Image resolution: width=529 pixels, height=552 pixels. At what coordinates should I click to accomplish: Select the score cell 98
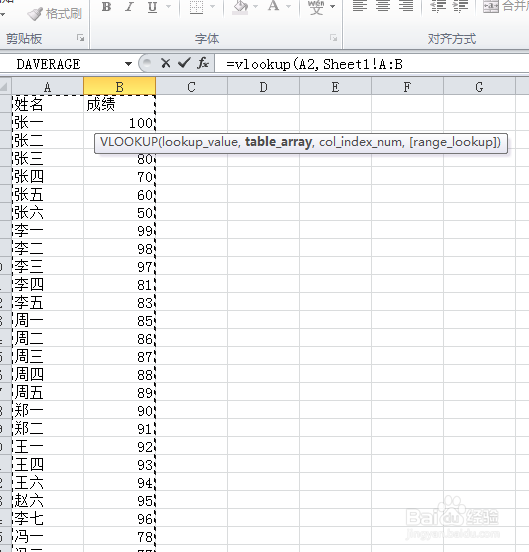click(119, 248)
